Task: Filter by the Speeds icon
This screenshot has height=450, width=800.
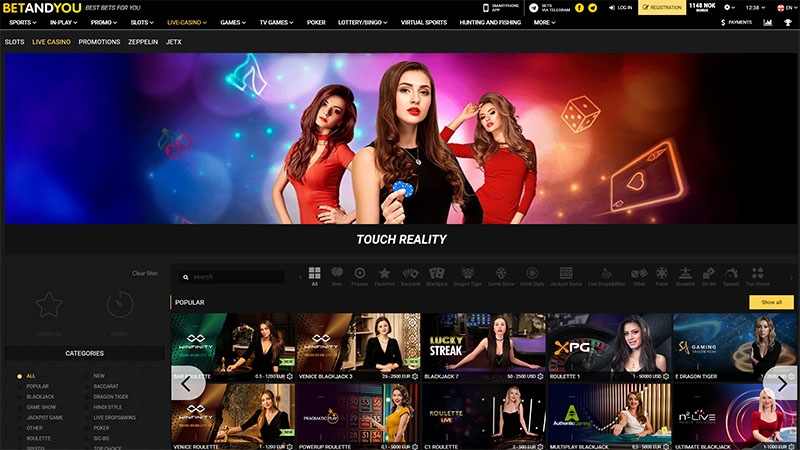Action: 731,276
